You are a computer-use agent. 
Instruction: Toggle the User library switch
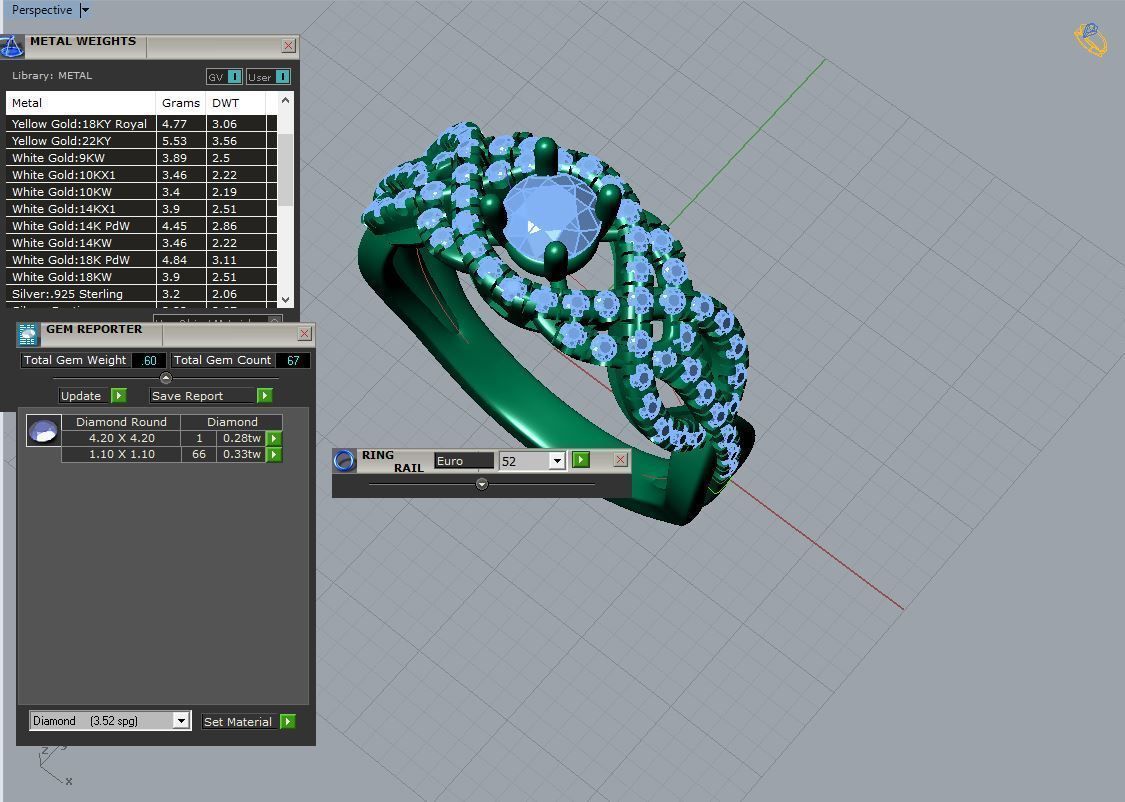click(x=268, y=77)
